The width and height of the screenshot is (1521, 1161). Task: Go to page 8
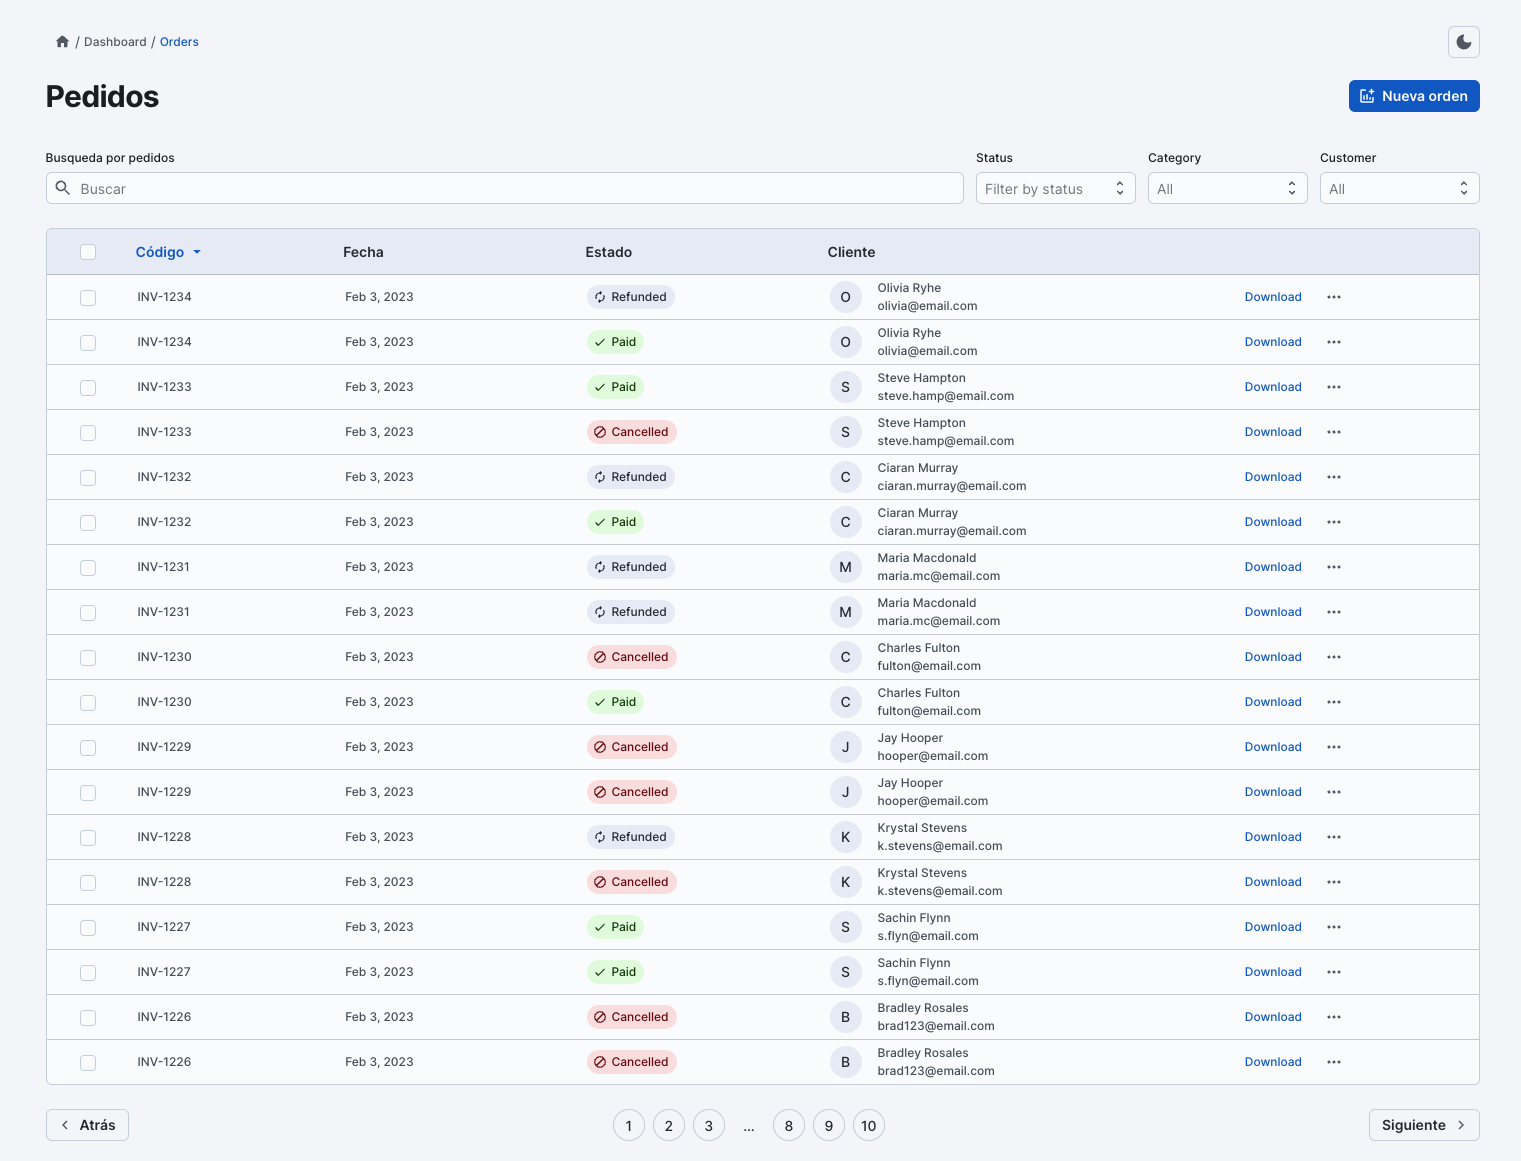tap(788, 1125)
